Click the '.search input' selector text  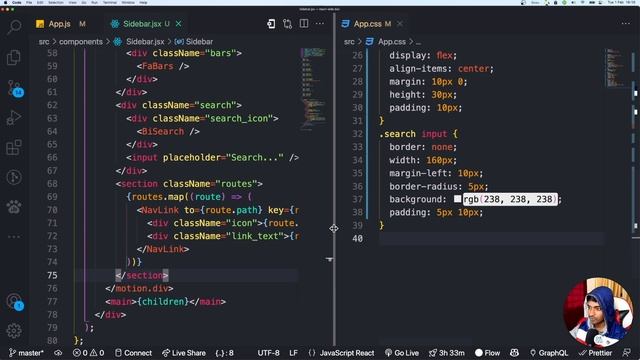click(413, 134)
